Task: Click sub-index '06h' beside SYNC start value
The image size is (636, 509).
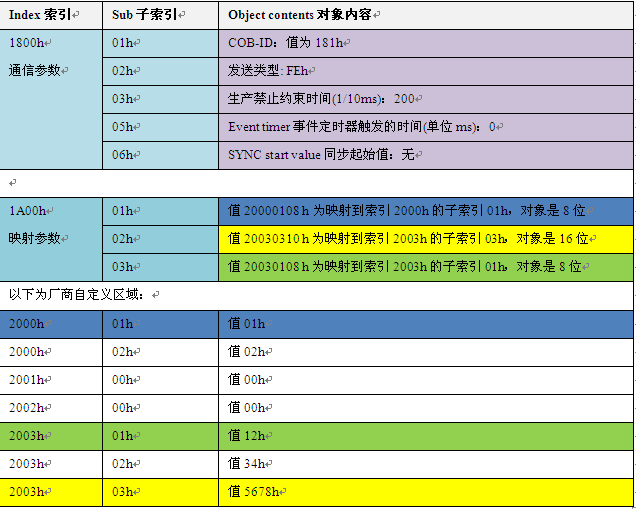Action: click(x=161, y=155)
